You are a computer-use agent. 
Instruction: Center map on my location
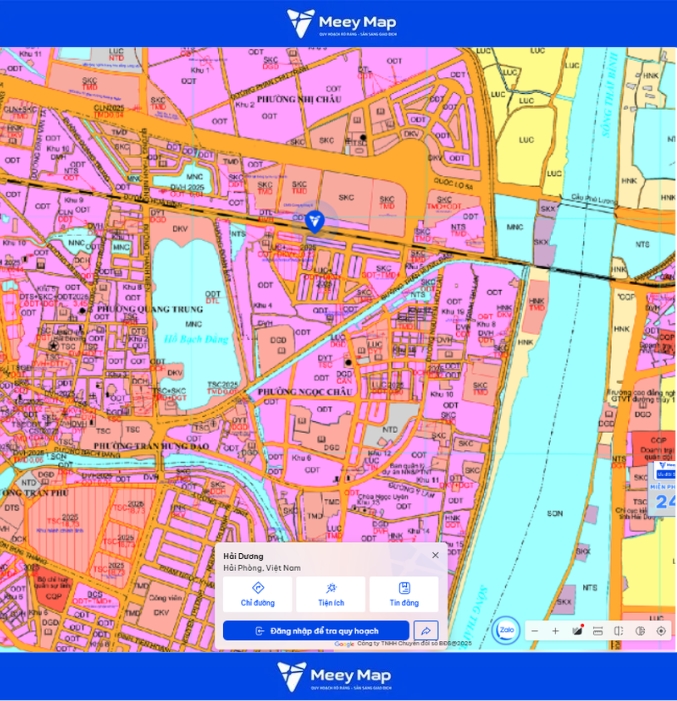coord(661,631)
